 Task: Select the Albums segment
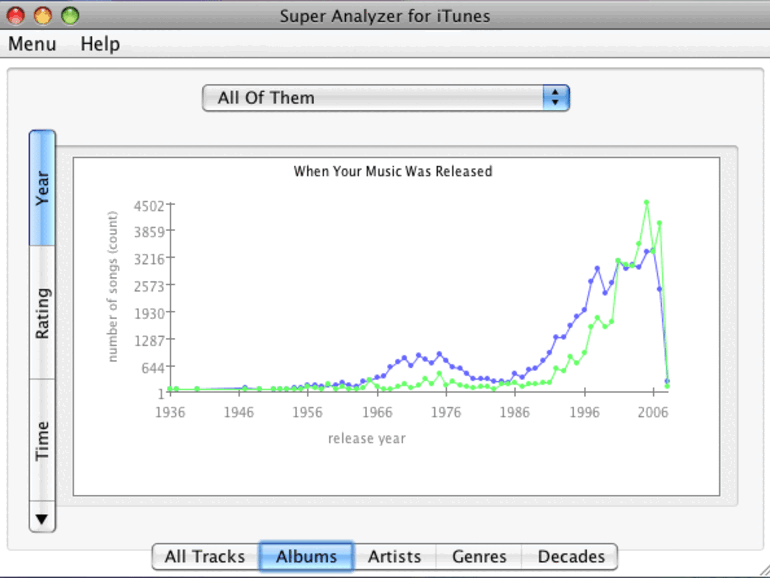[x=306, y=556]
